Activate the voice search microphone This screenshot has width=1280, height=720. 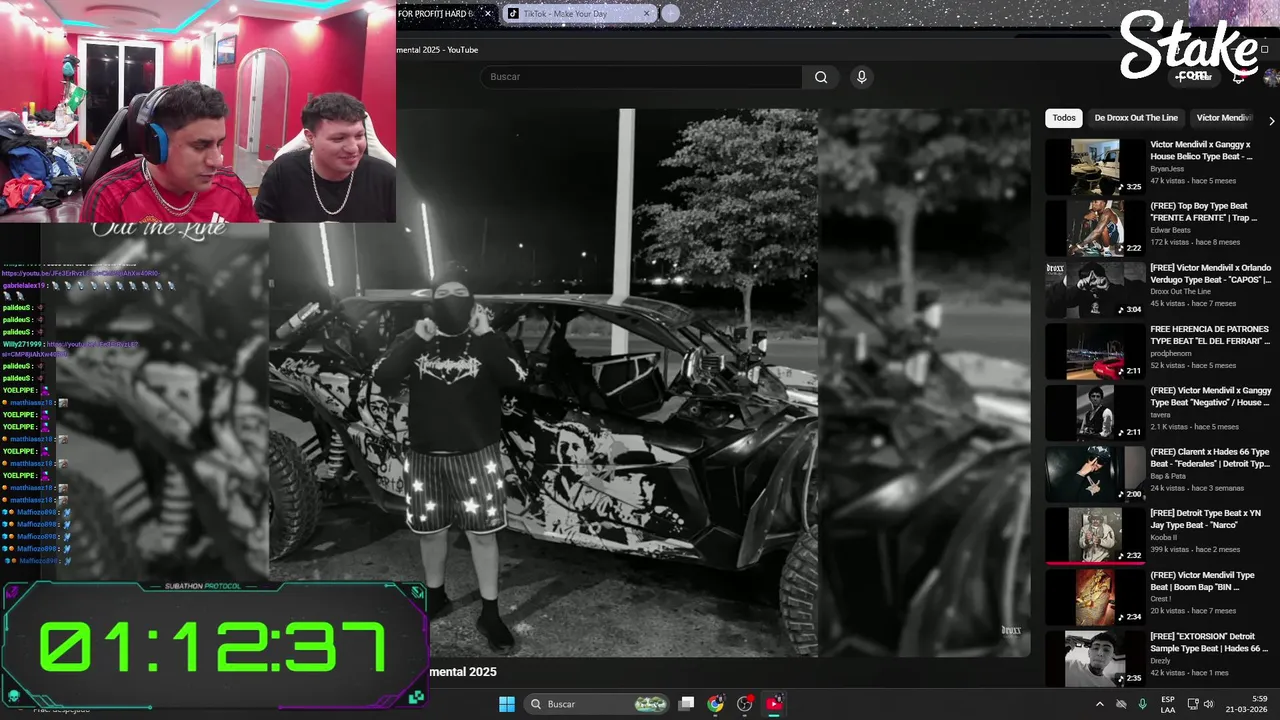(x=861, y=77)
